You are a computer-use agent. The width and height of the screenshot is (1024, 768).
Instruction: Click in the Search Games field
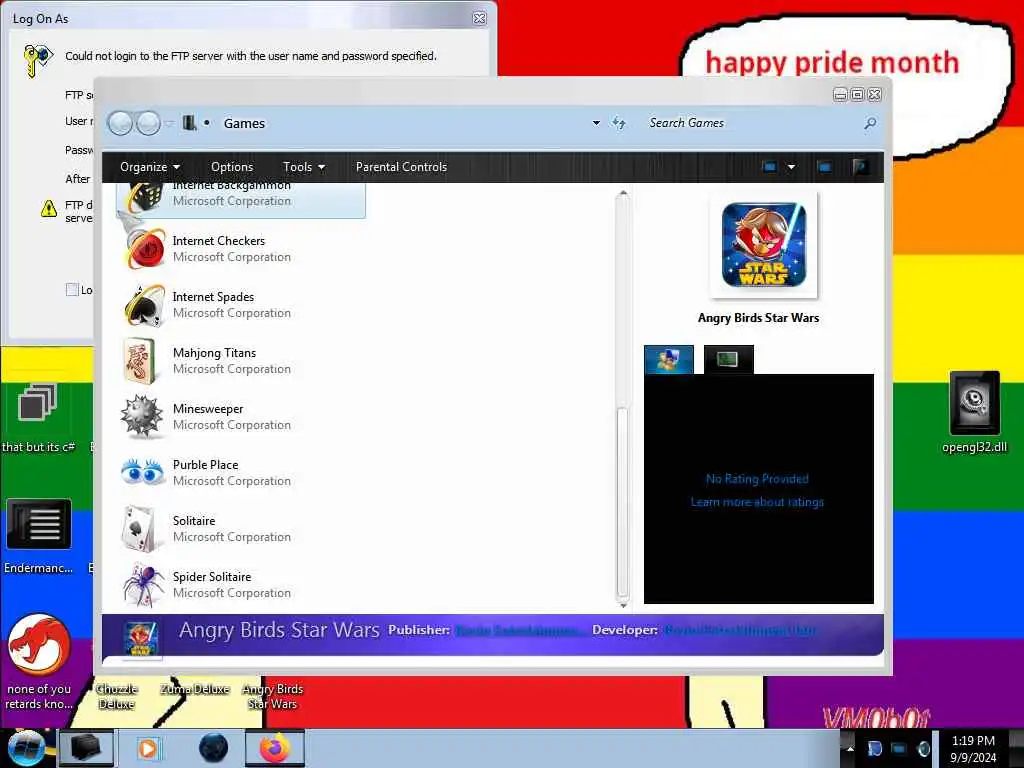pyautogui.click(x=751, y=123)
